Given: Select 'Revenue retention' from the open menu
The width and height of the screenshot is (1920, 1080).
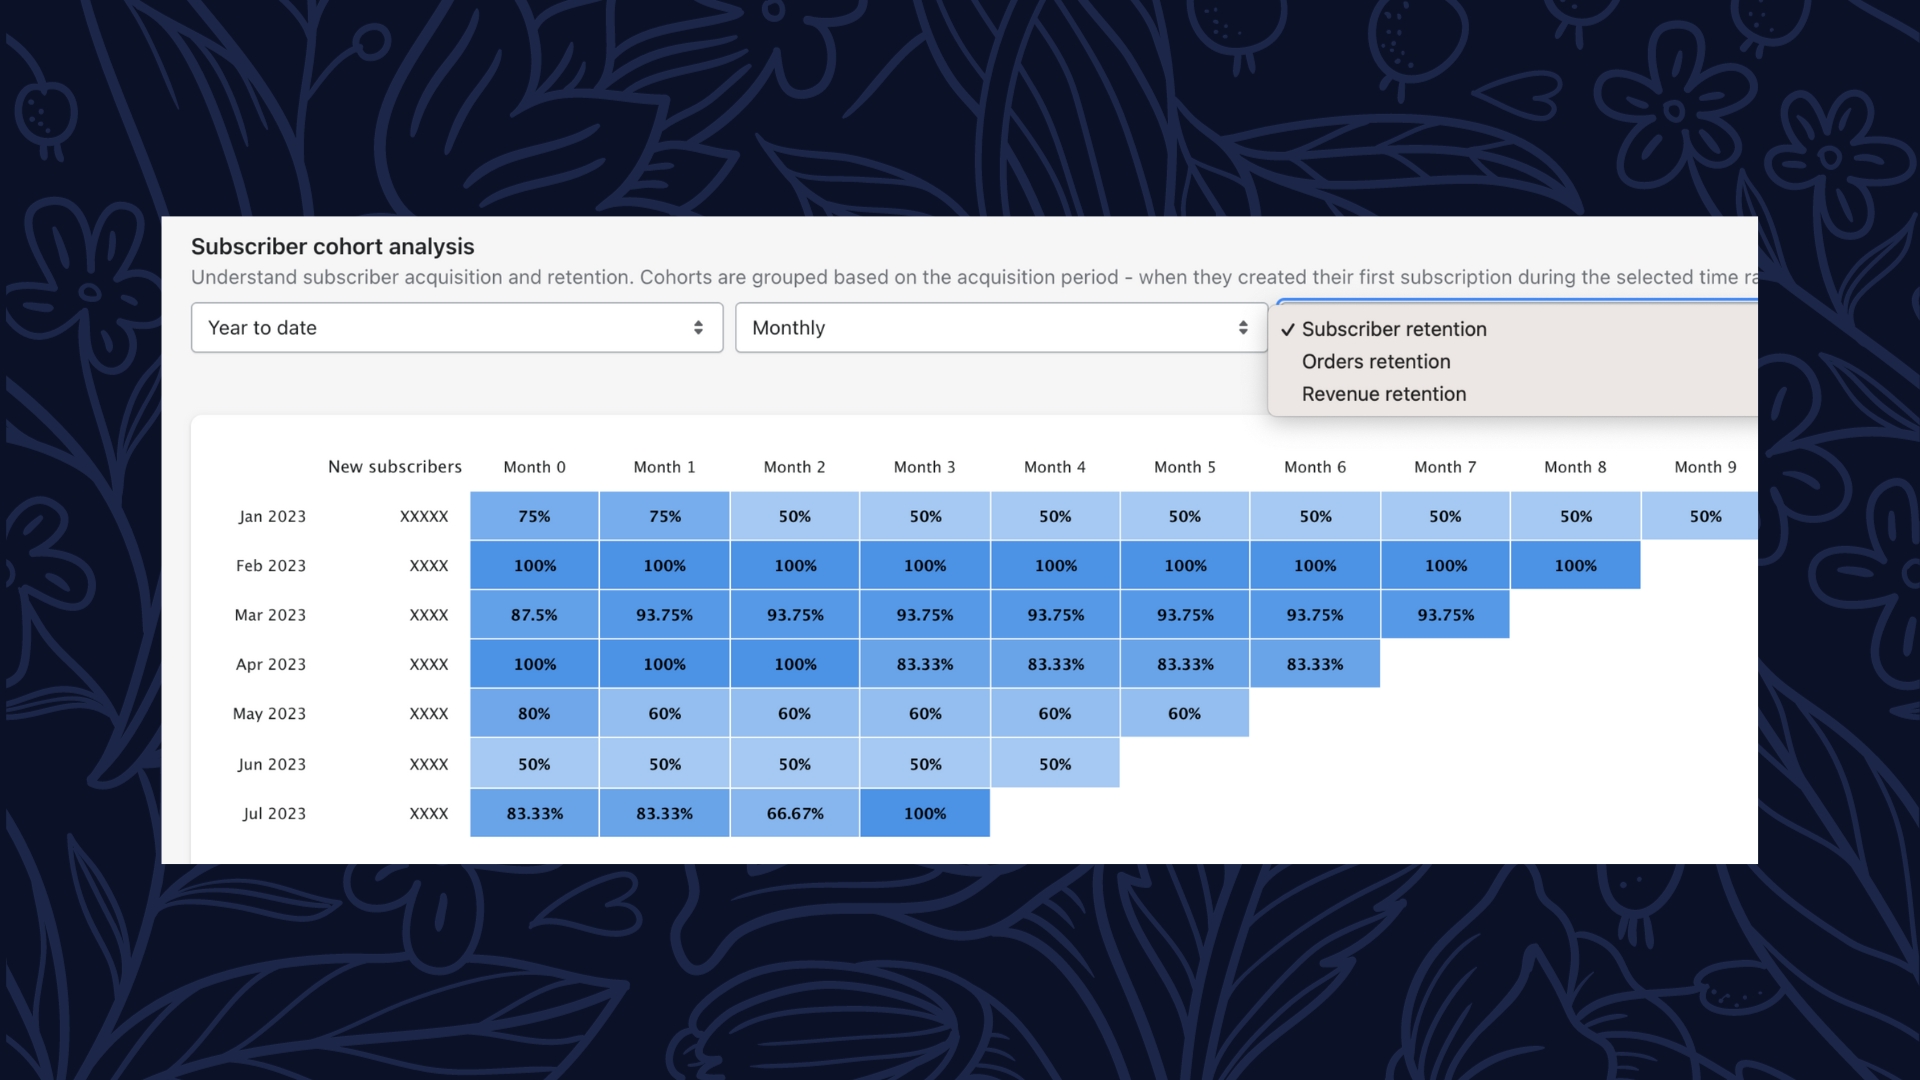Looking at the screenshot, I should pyautogui.click(x=1383, y=393).
